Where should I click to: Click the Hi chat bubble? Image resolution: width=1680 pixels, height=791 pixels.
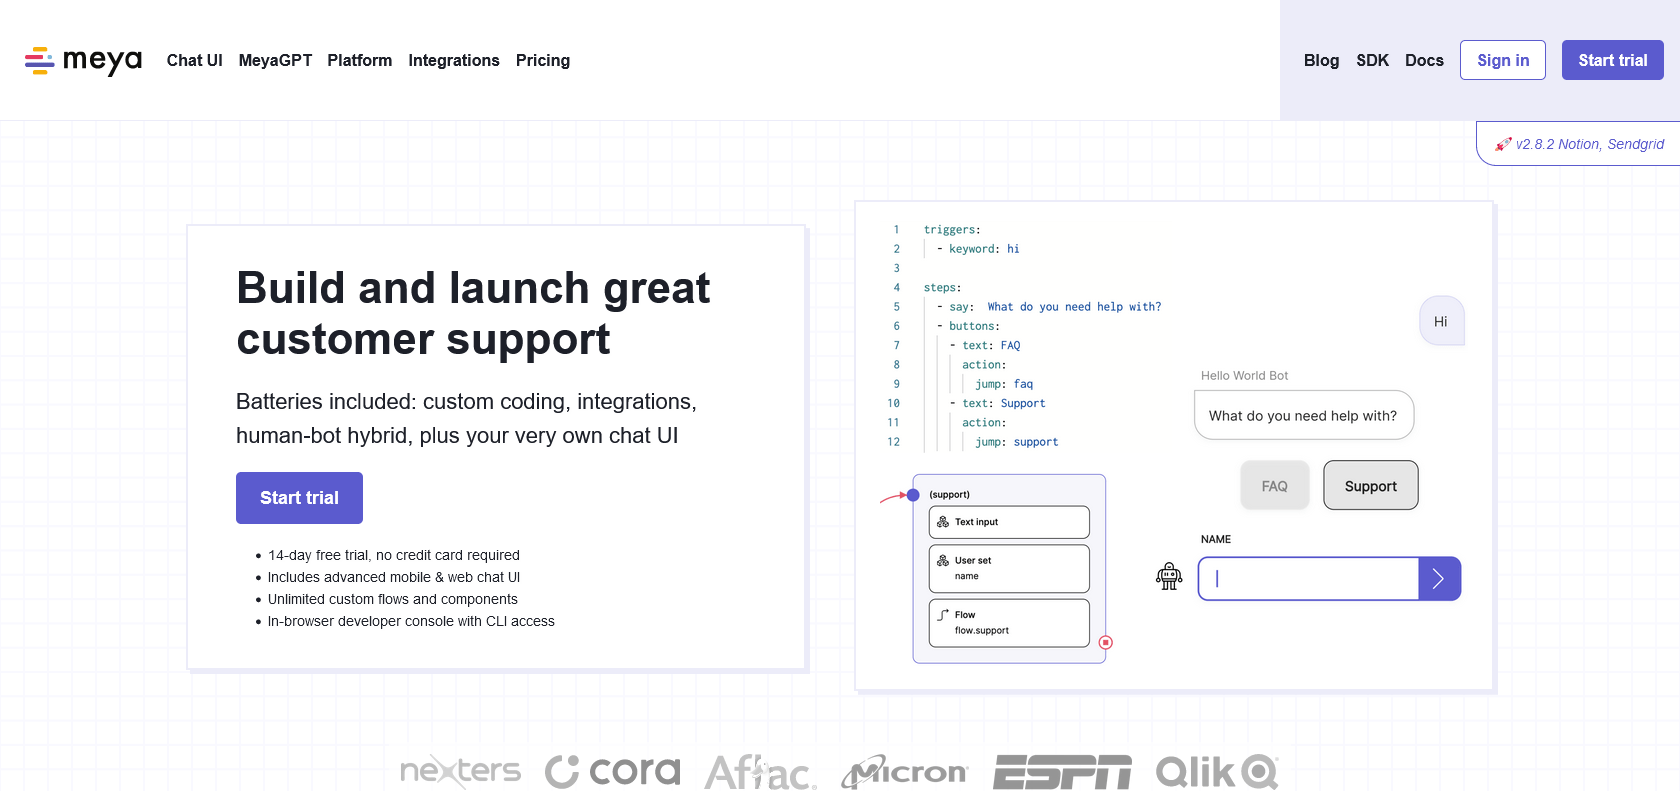click(x=1442, y=321)
